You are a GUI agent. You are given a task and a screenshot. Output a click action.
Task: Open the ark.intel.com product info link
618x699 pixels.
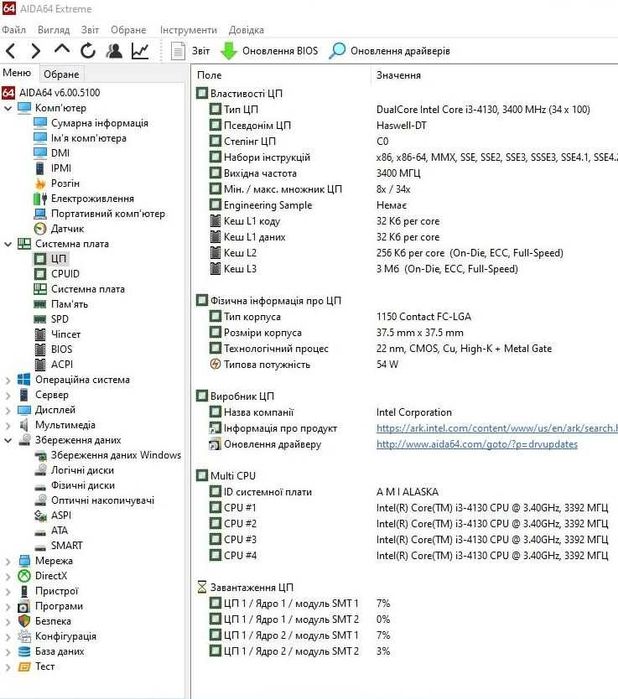point(497,428)
